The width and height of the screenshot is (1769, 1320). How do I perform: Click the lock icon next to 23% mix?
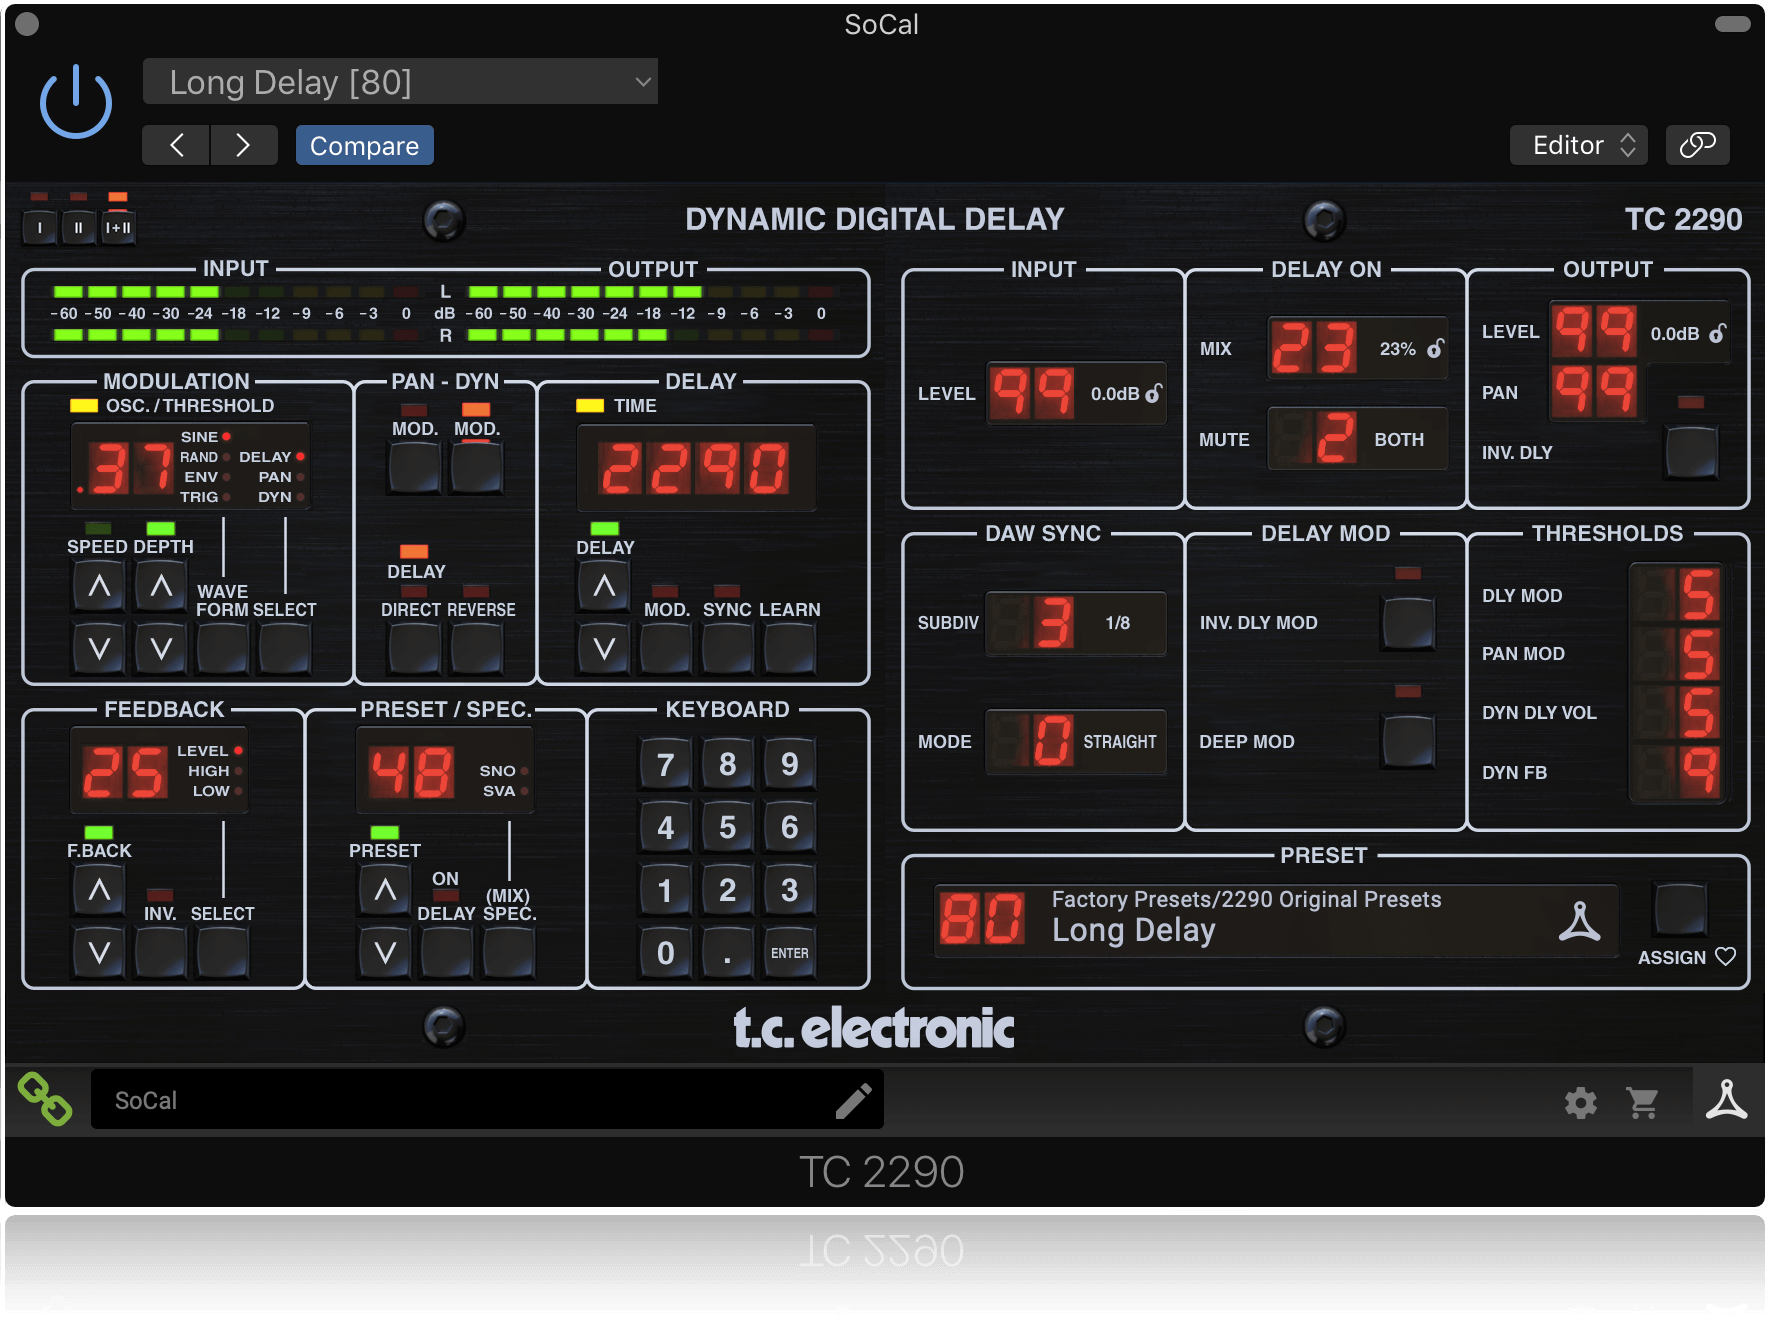[1437, 349]
